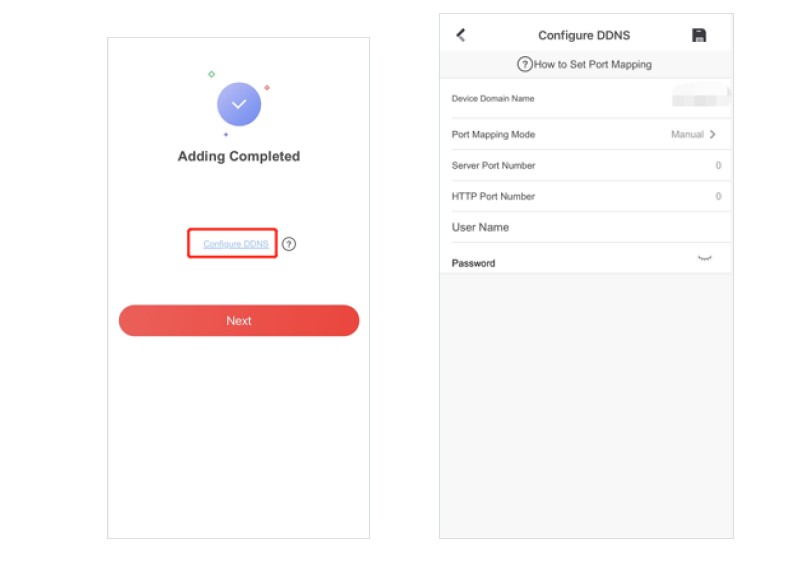Show password using the closed-eye icon
The height and width of the screenshot is (565, 805).
coord(705,259)
